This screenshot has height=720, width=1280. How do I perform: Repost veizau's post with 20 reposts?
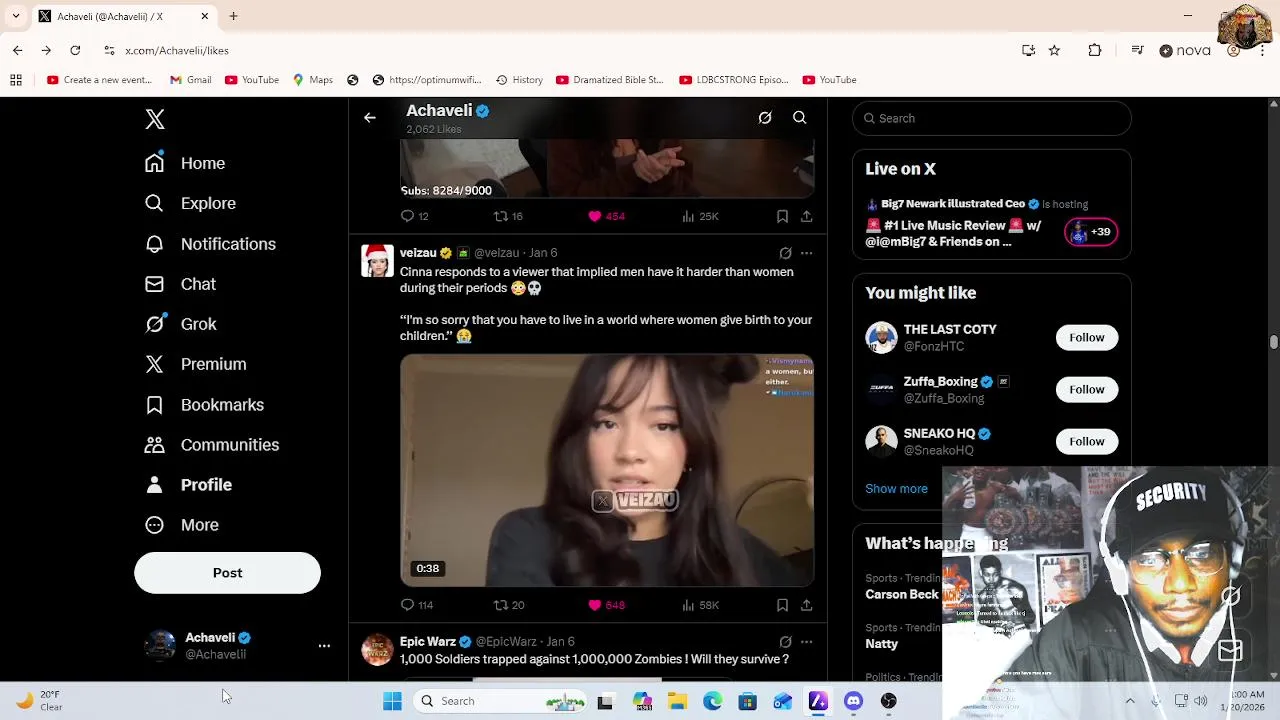pyautogui.click(x=509, y=605)
